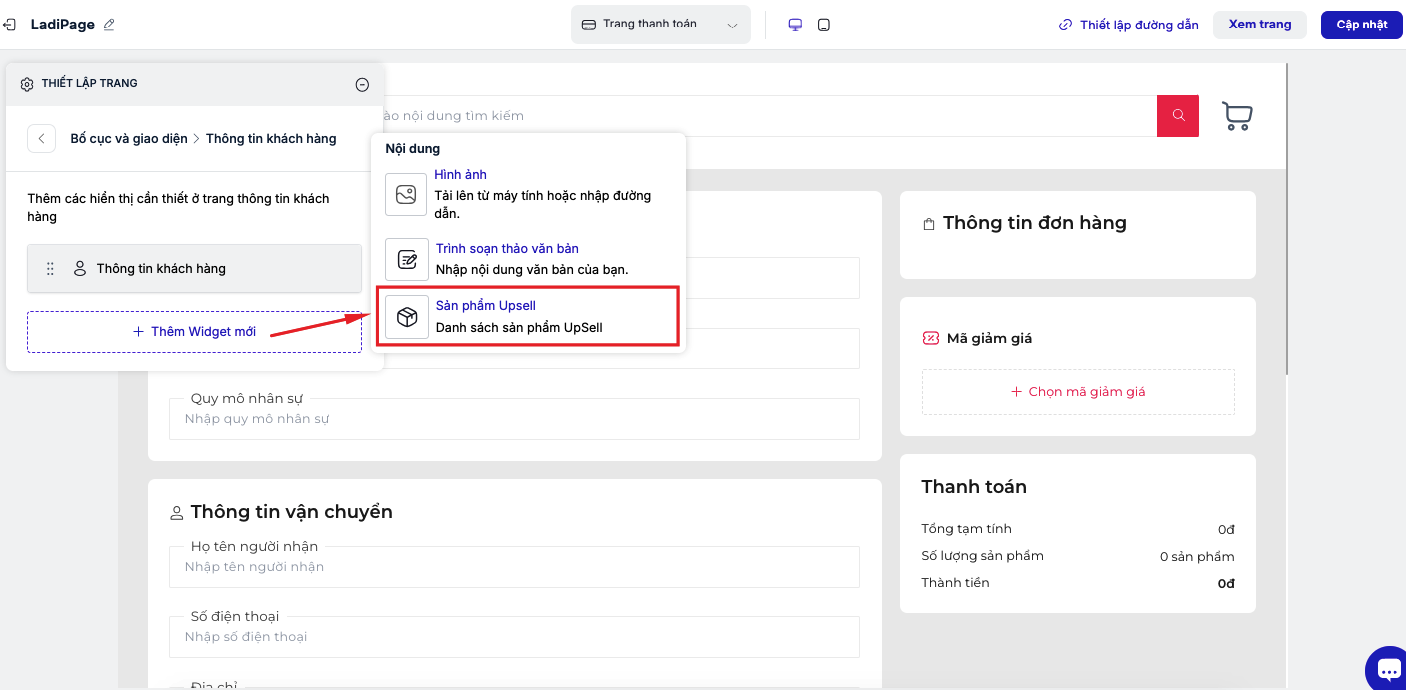Click the exit icon beside LadiPage

(x=8, y=24)
